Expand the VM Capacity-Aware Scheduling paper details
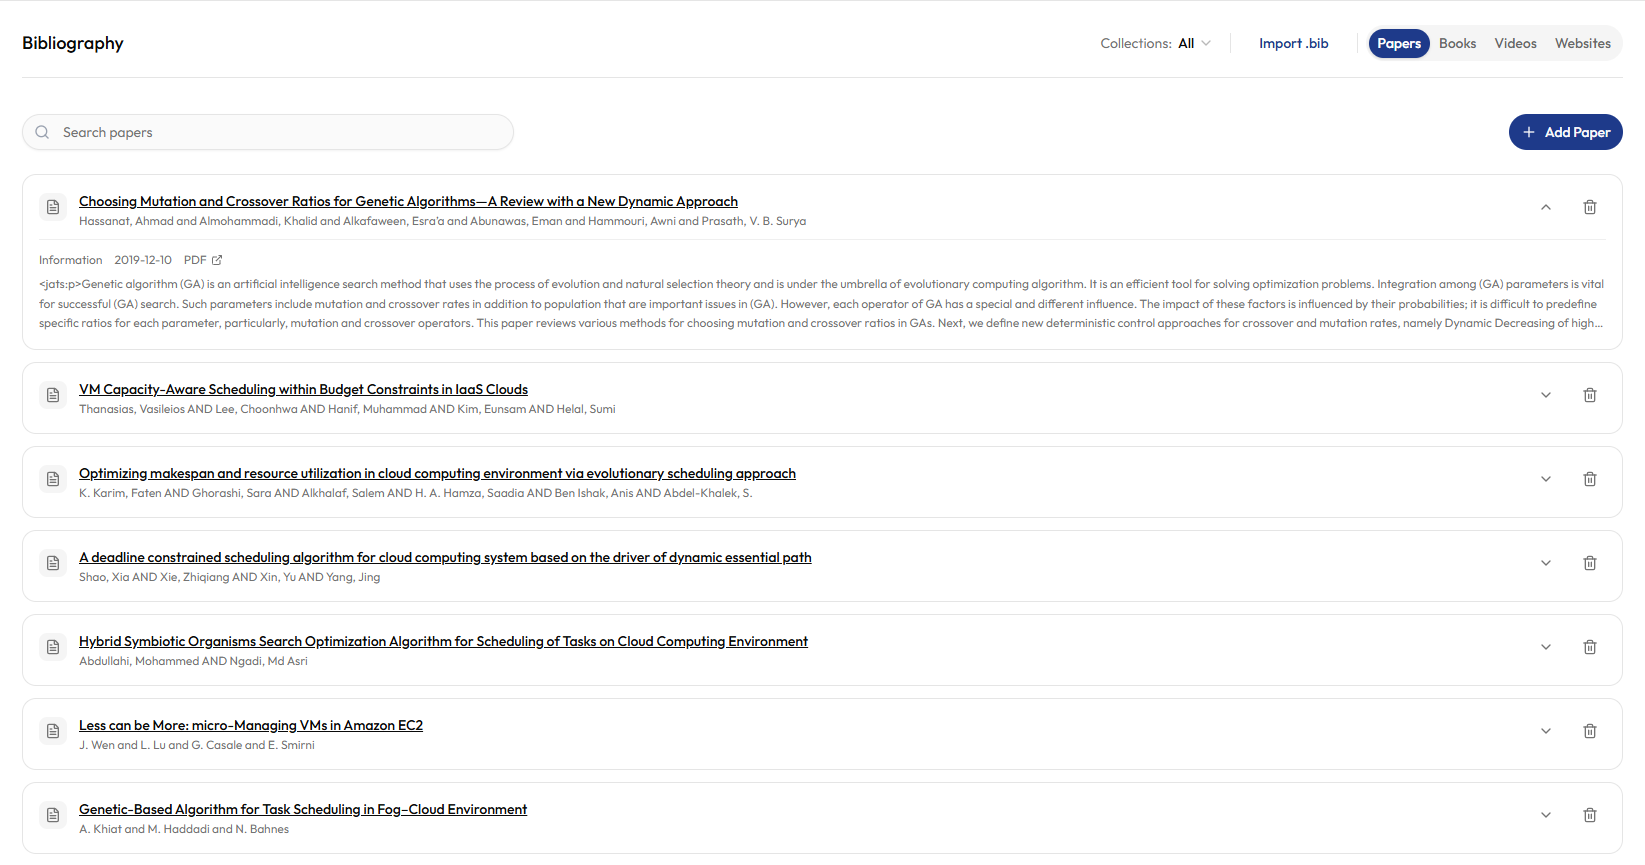The image size is (1645, 865). click(x=1545, y=395)
